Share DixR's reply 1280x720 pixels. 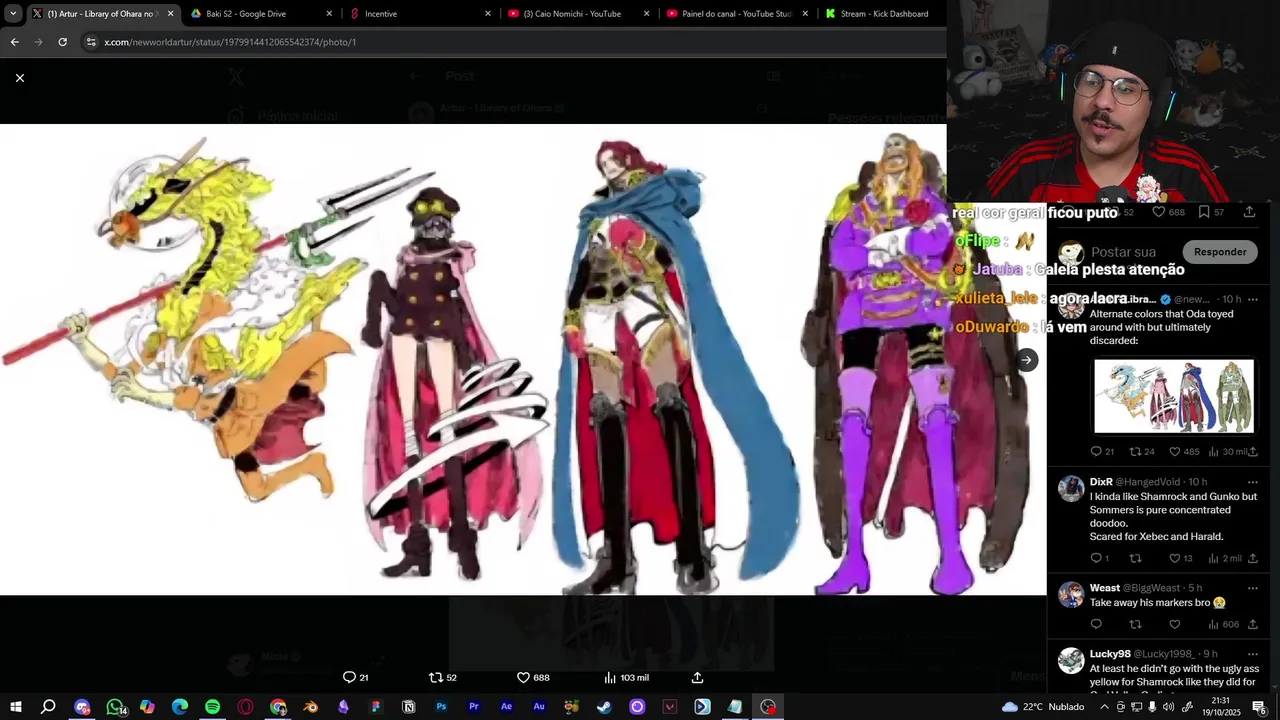(x=1252, y=558)
